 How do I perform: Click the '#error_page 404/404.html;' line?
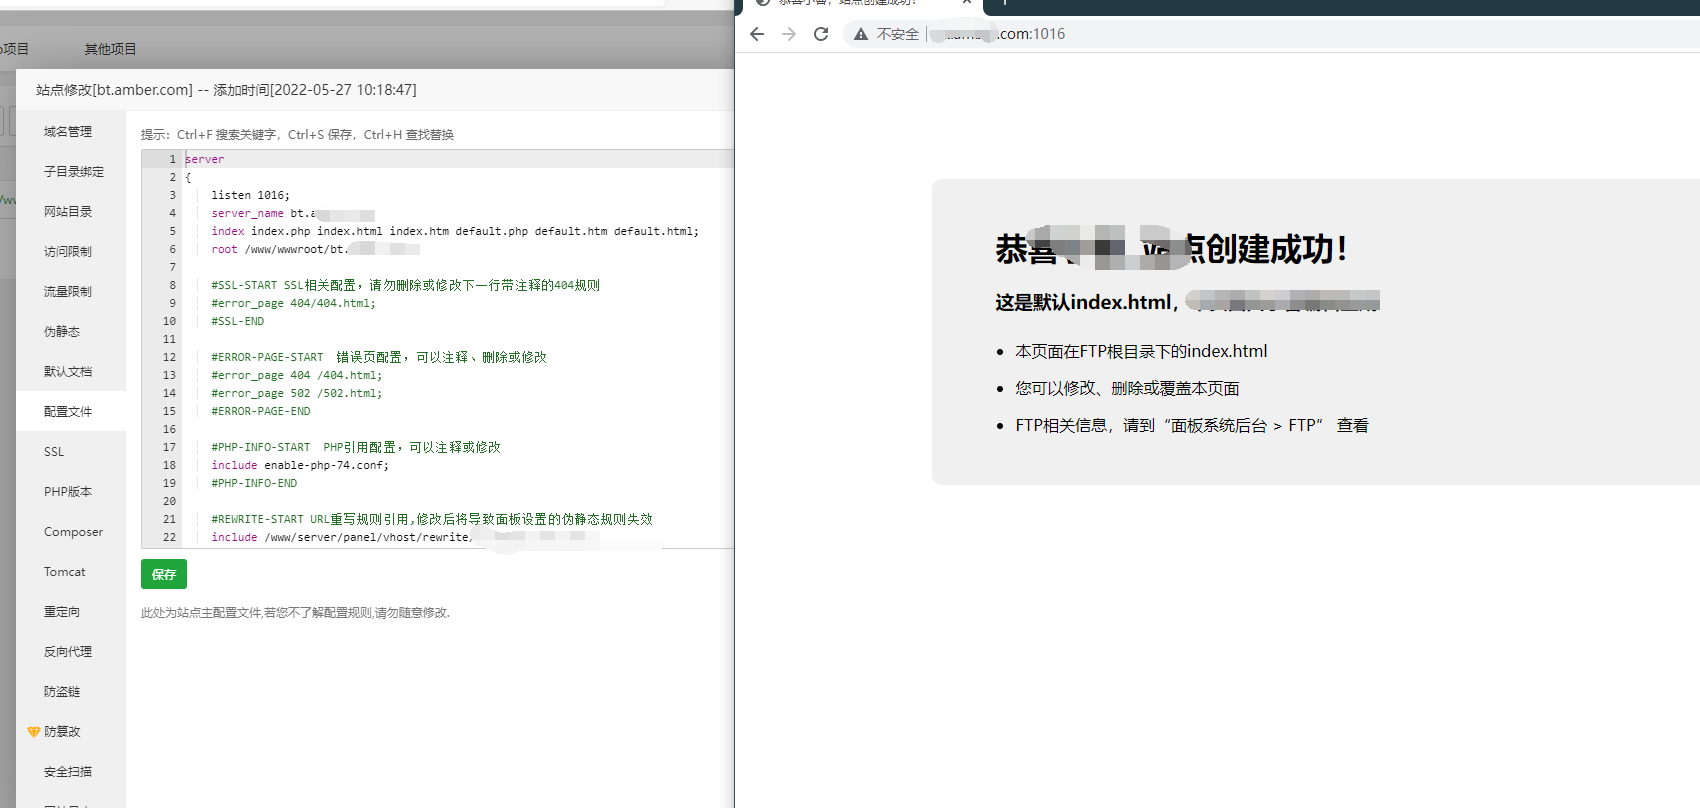pos(293,303)
